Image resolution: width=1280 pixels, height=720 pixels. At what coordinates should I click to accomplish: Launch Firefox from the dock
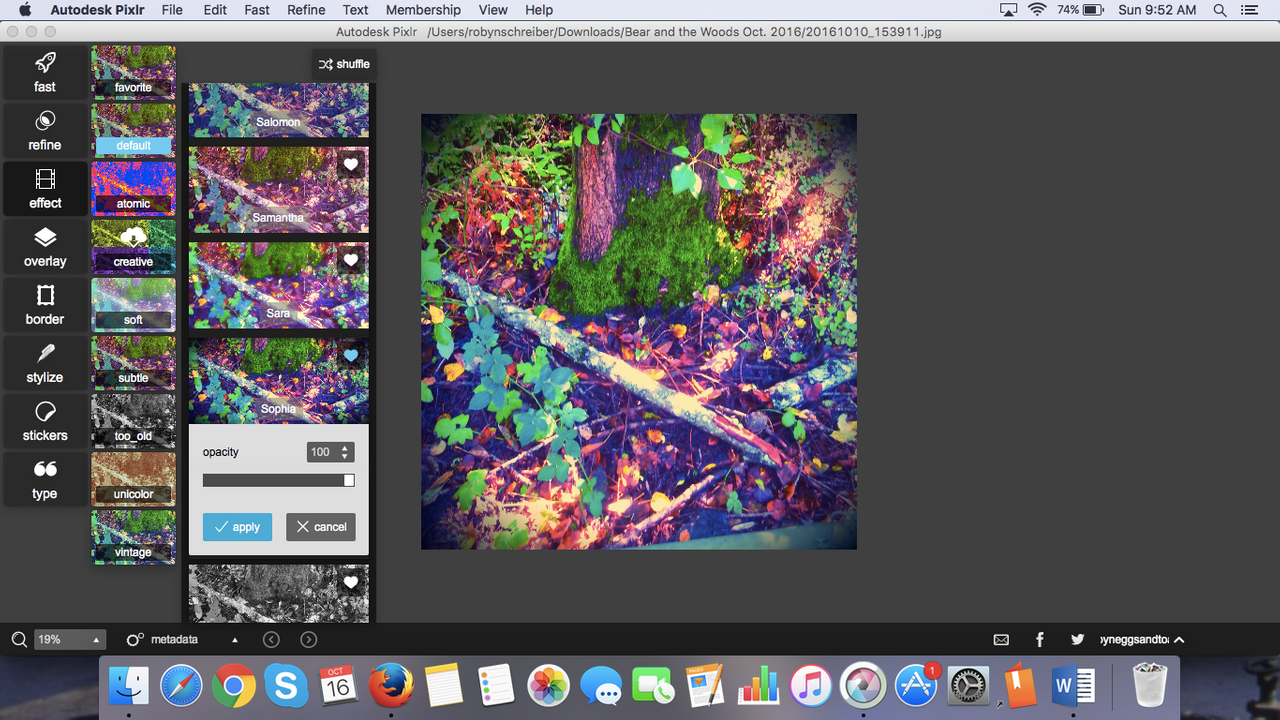point(391,686)
